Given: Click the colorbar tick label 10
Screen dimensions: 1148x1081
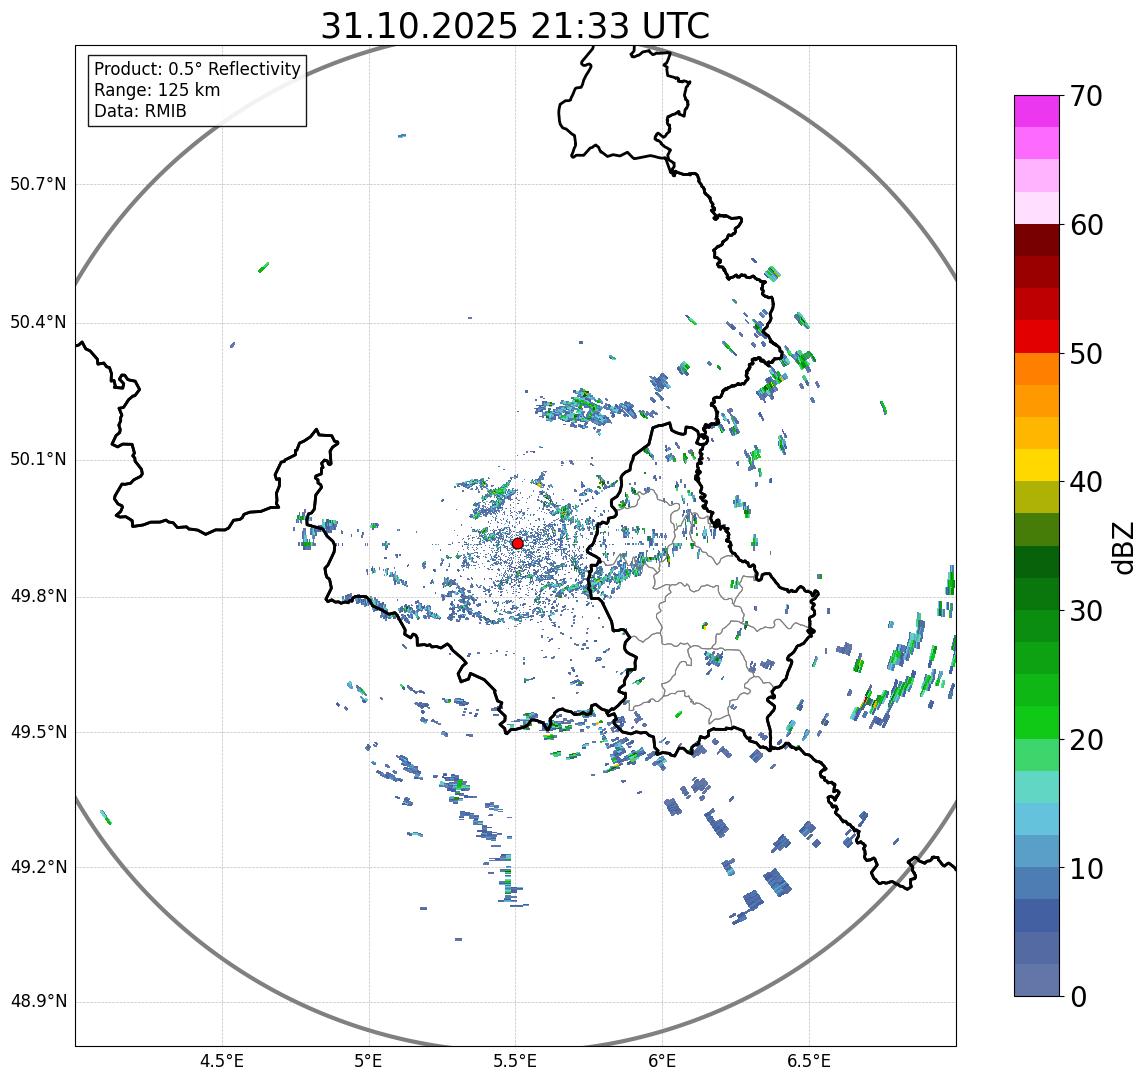Looking at the screenshot, I should pyautogui.click(x=1086, y=869).
